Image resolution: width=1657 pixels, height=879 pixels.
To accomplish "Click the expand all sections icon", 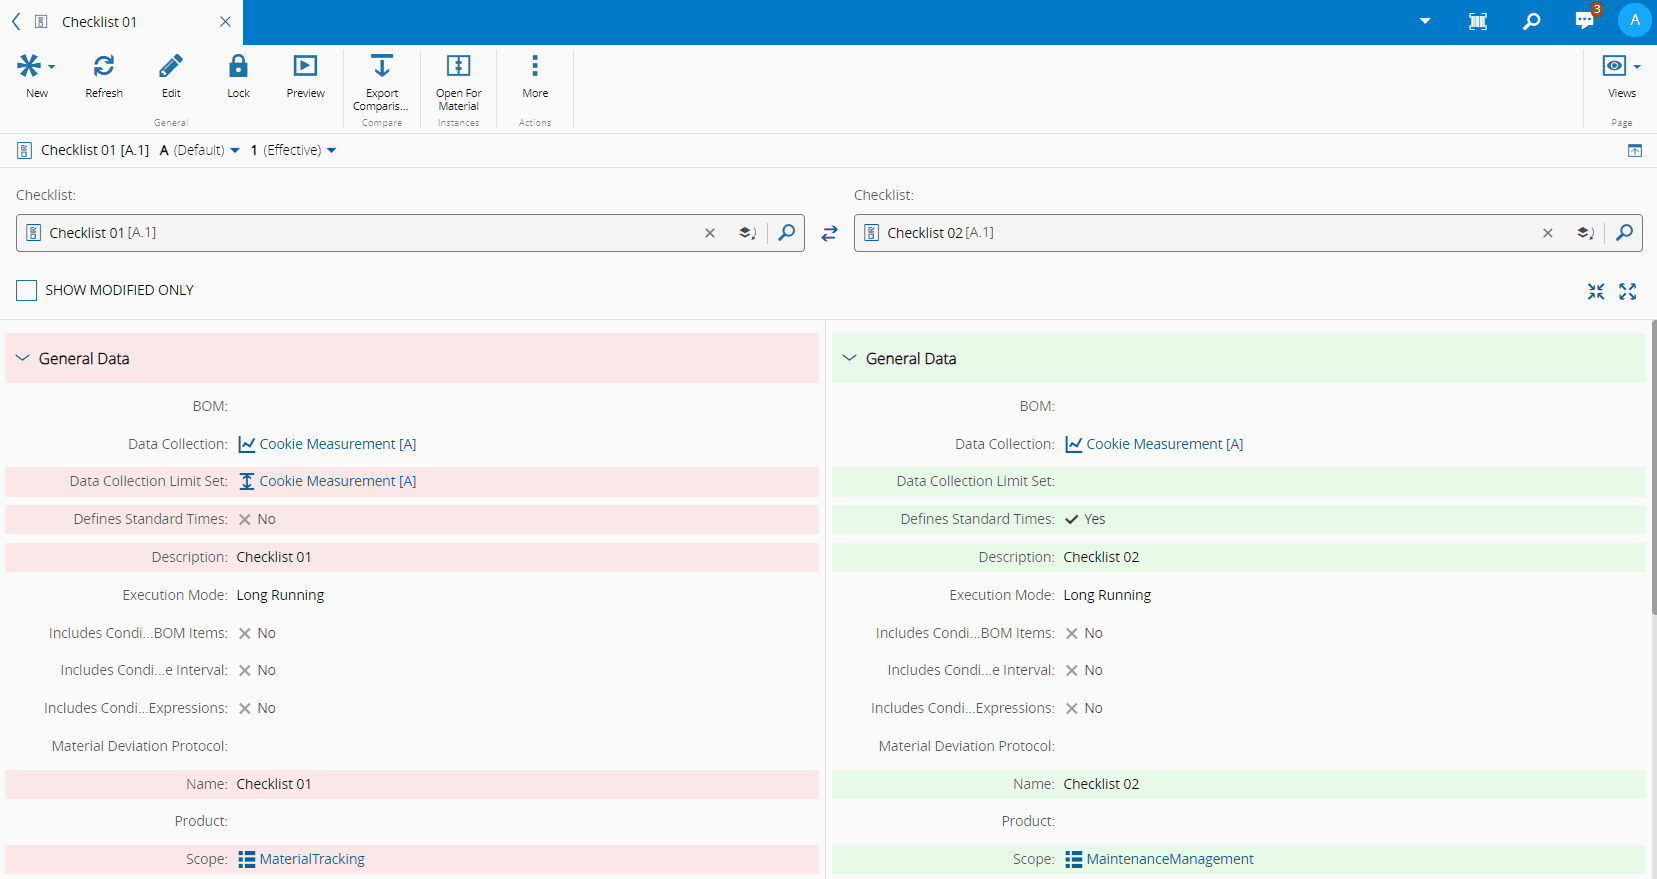I will coord(1628,291).
